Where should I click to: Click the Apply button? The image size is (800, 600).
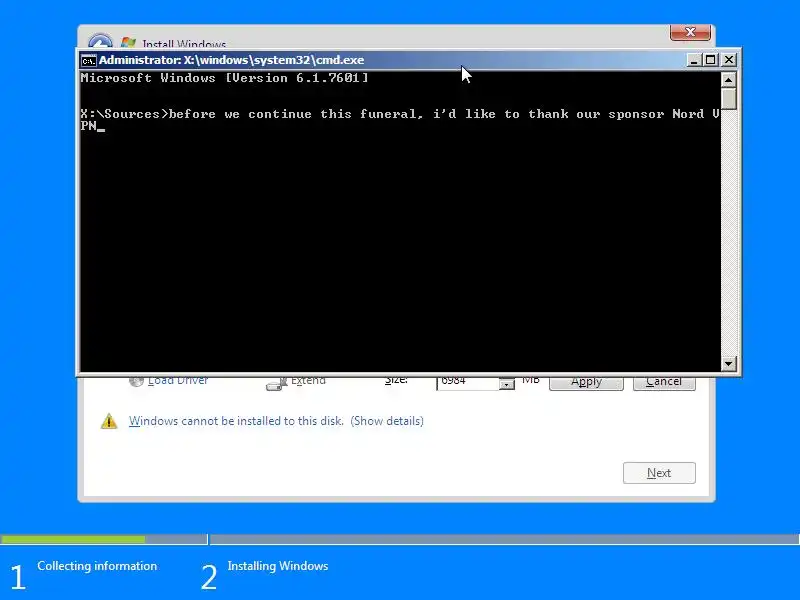point(586,382)
